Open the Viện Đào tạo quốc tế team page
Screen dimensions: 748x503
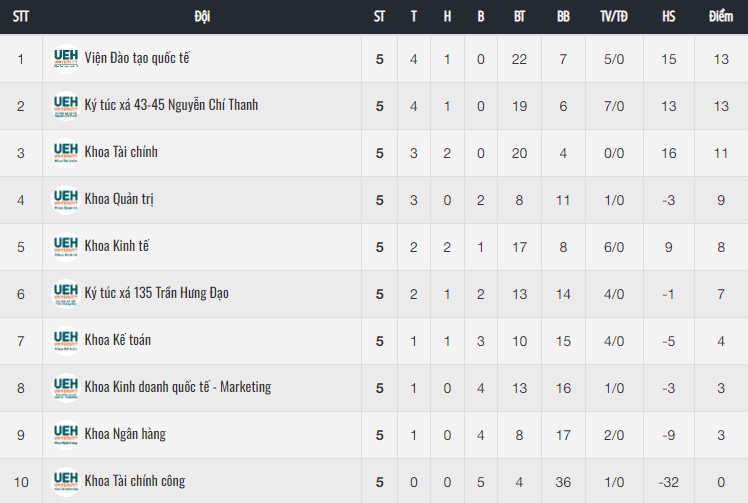click(137, 58)
